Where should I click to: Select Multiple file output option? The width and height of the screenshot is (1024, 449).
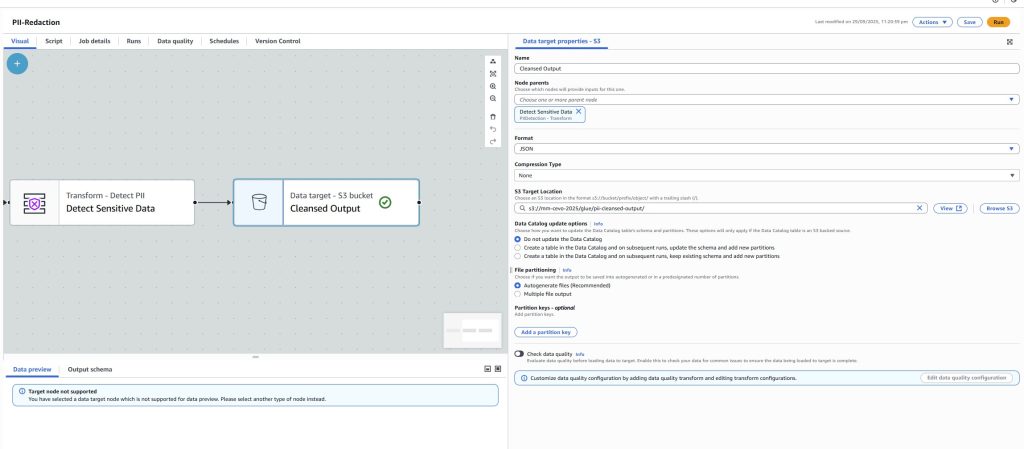point(517,294)
